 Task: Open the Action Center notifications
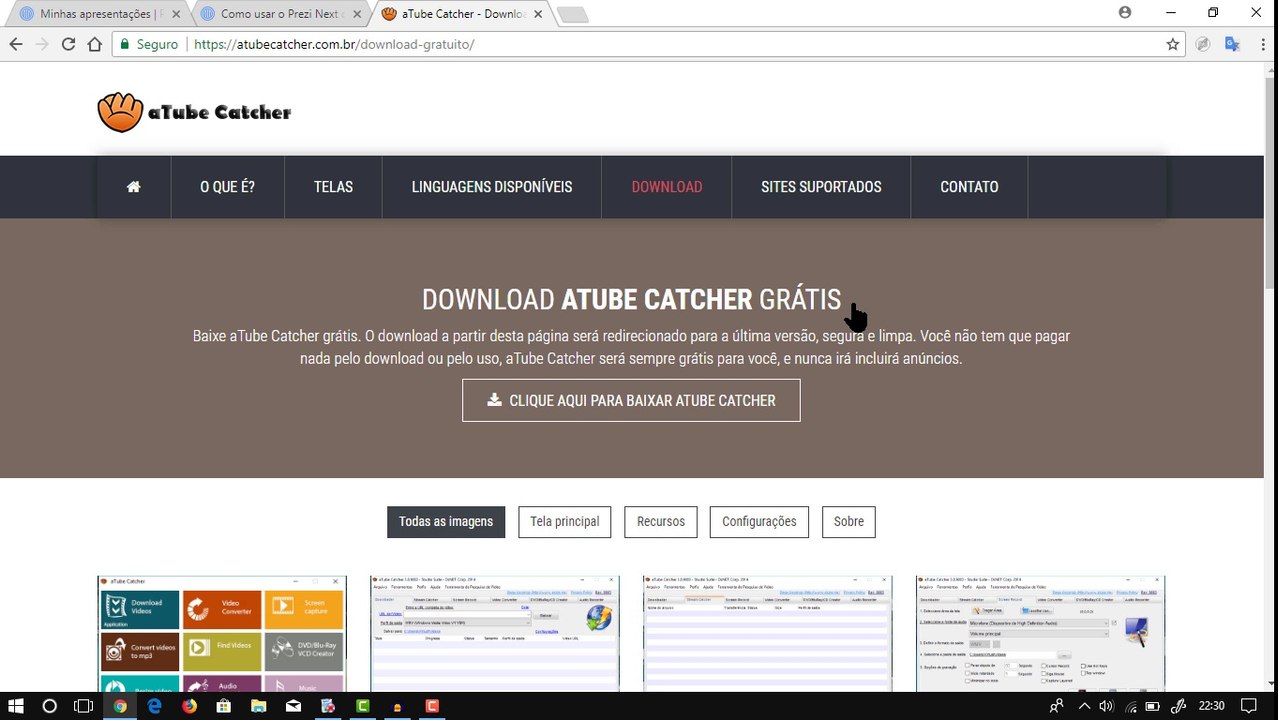click(1248, 706)
